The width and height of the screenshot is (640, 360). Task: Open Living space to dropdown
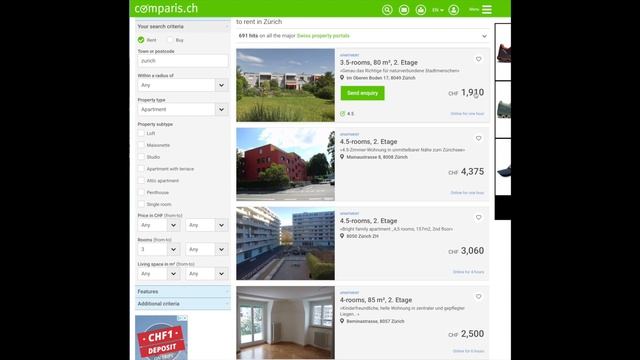207,274
